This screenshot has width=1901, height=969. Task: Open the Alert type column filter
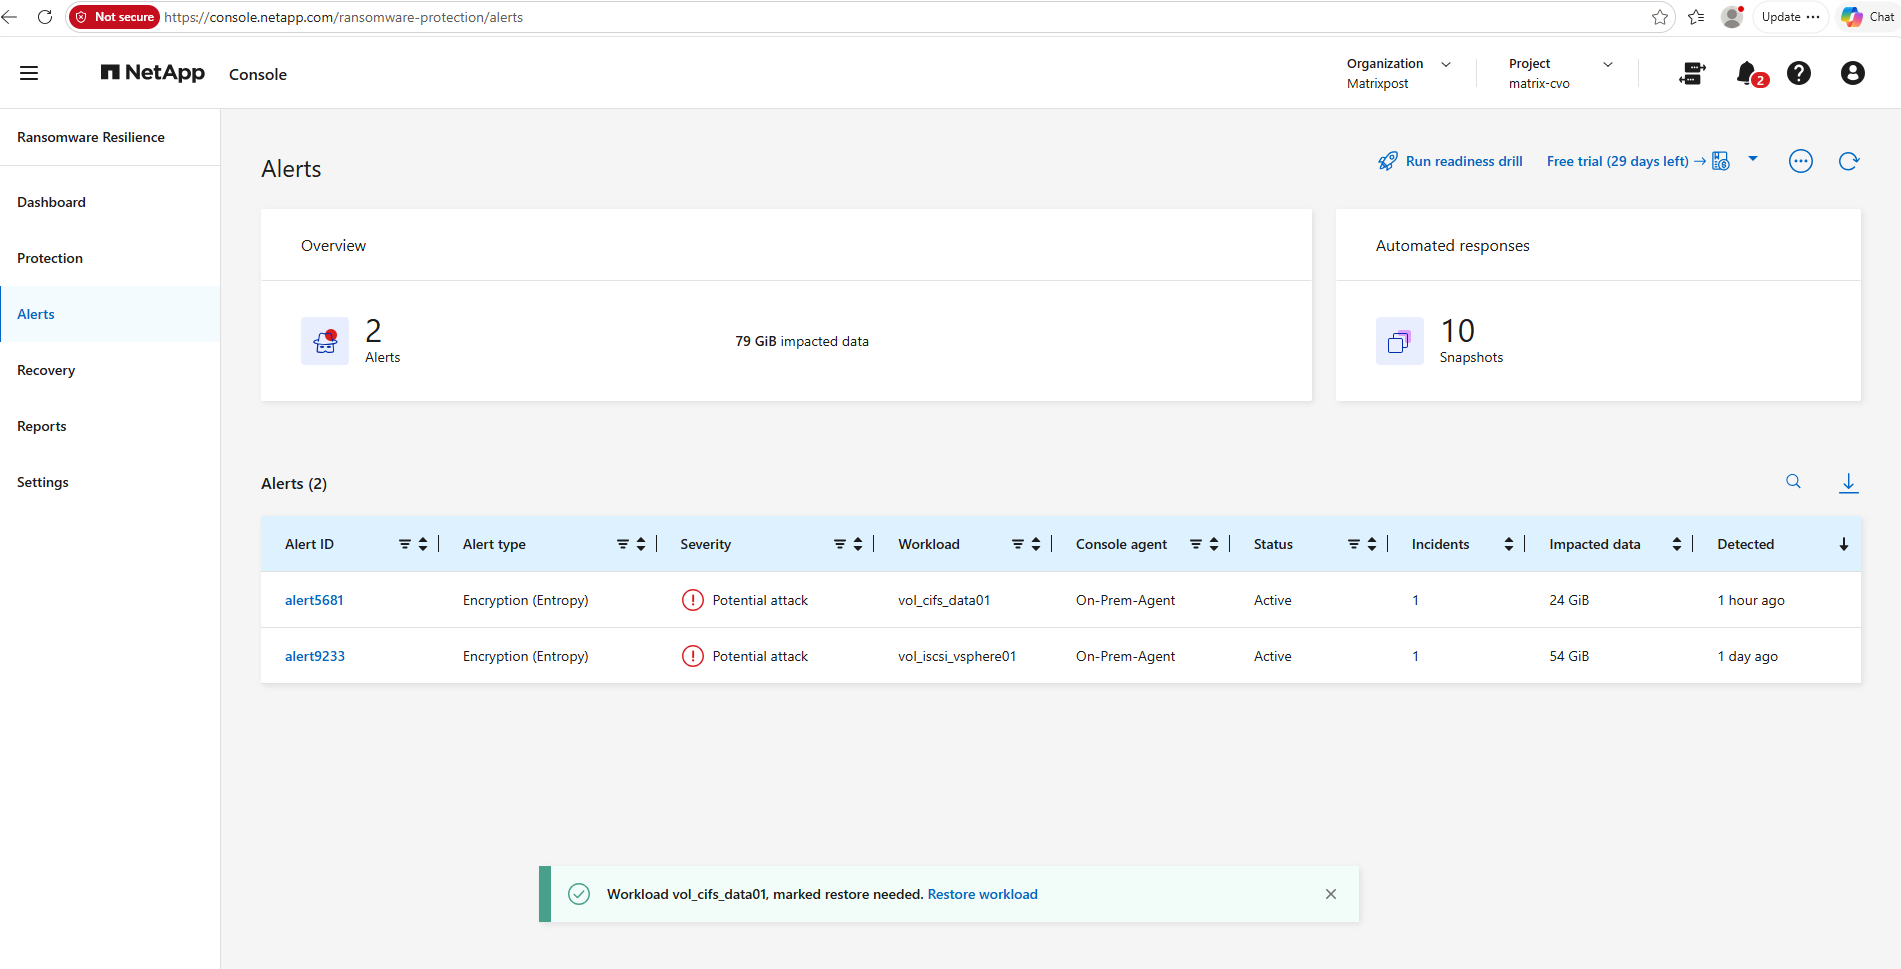click(x=623, y=544)
